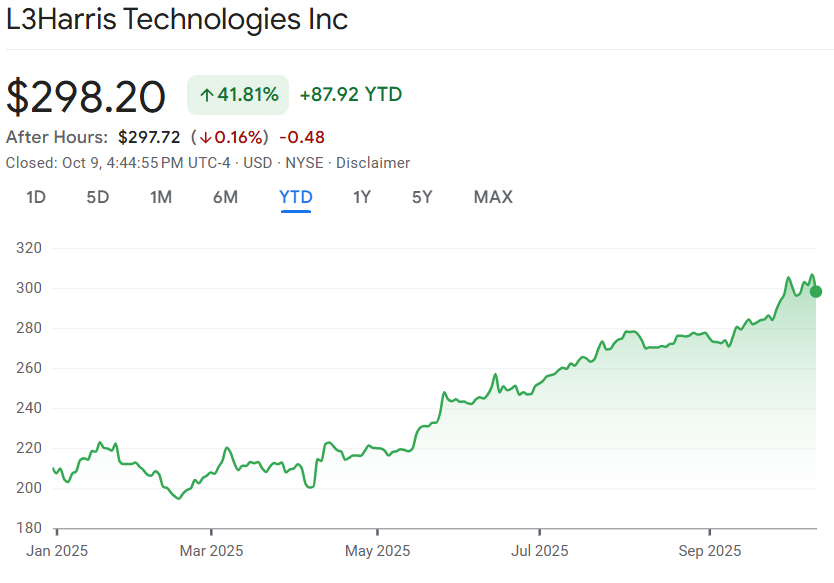Show the 1M chart range

click(161, 197)
